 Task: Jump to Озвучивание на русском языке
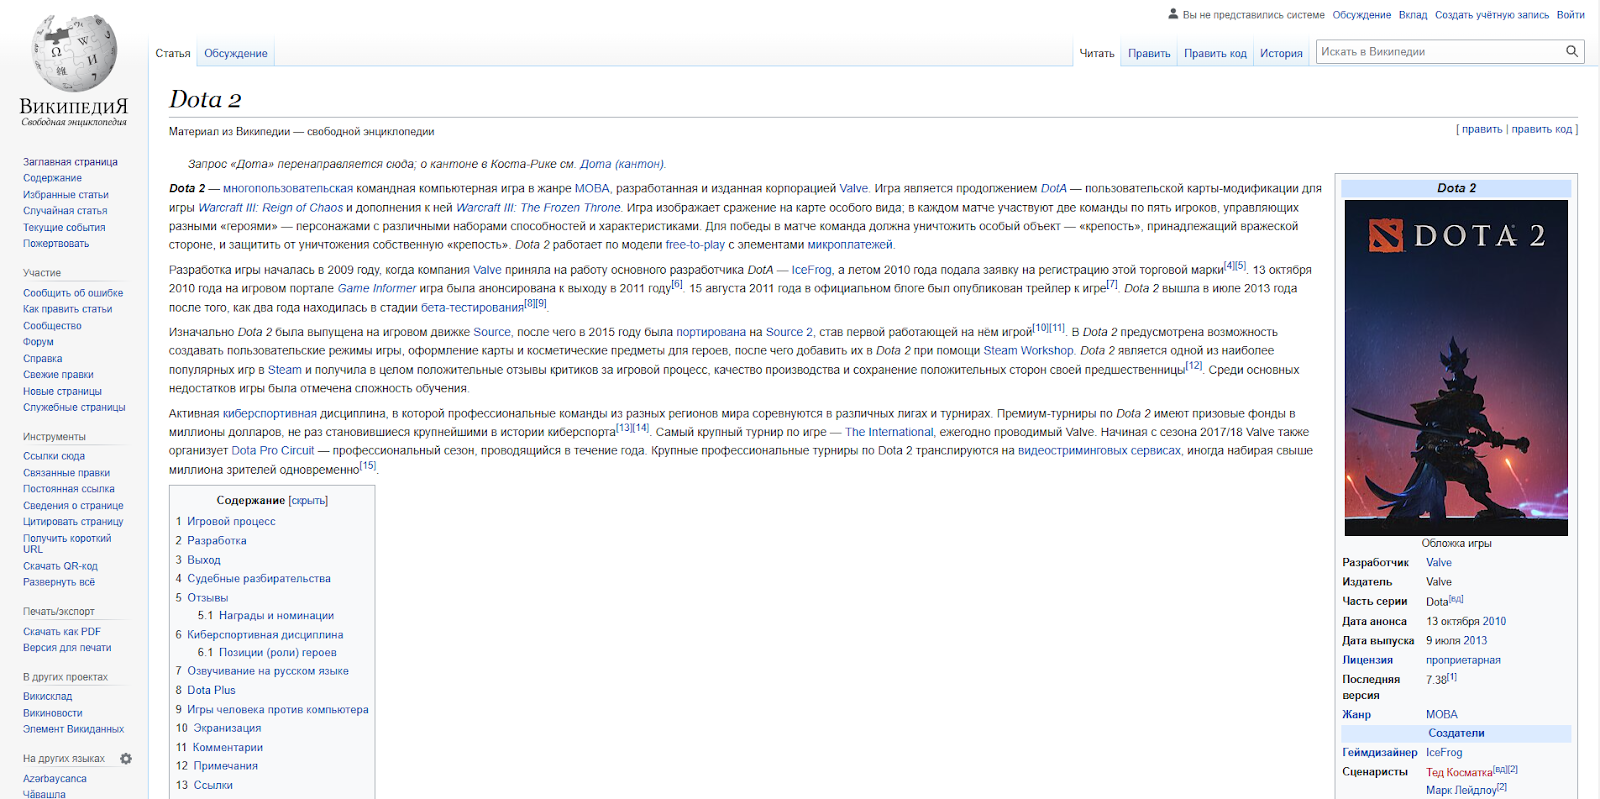point(268,671)
